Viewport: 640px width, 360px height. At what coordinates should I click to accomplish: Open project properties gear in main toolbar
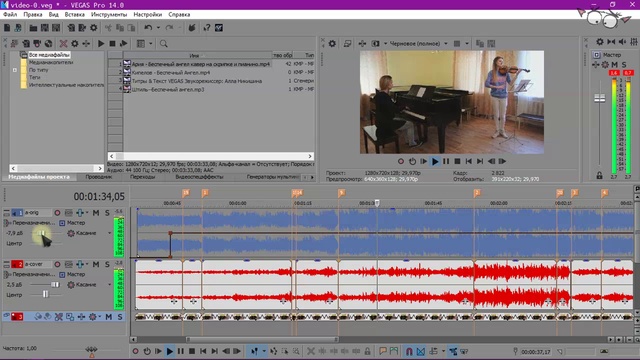[93, 28]
